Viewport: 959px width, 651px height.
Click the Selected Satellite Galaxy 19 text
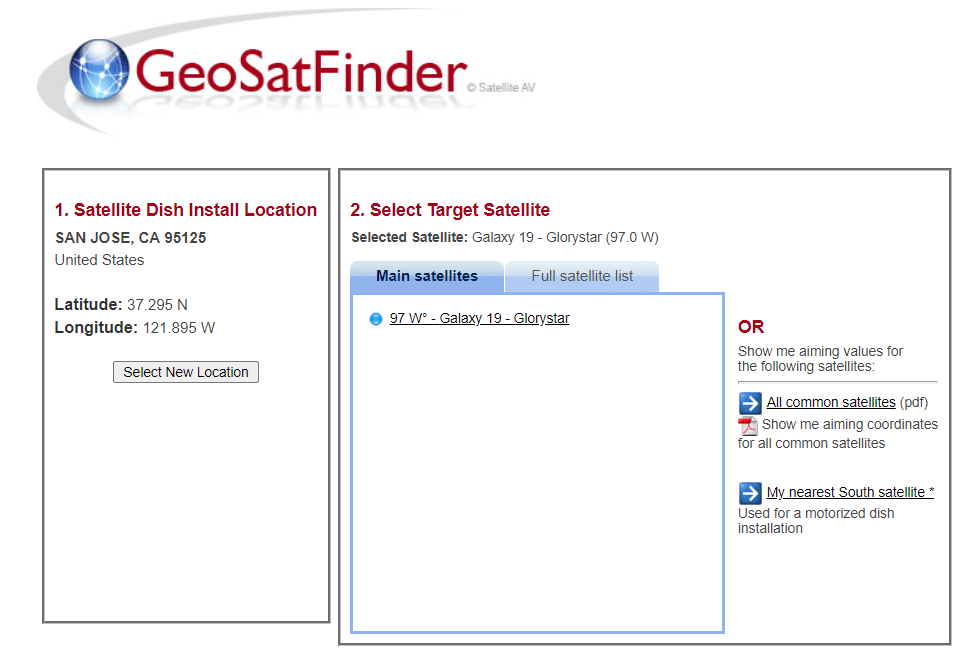[504, 237]
